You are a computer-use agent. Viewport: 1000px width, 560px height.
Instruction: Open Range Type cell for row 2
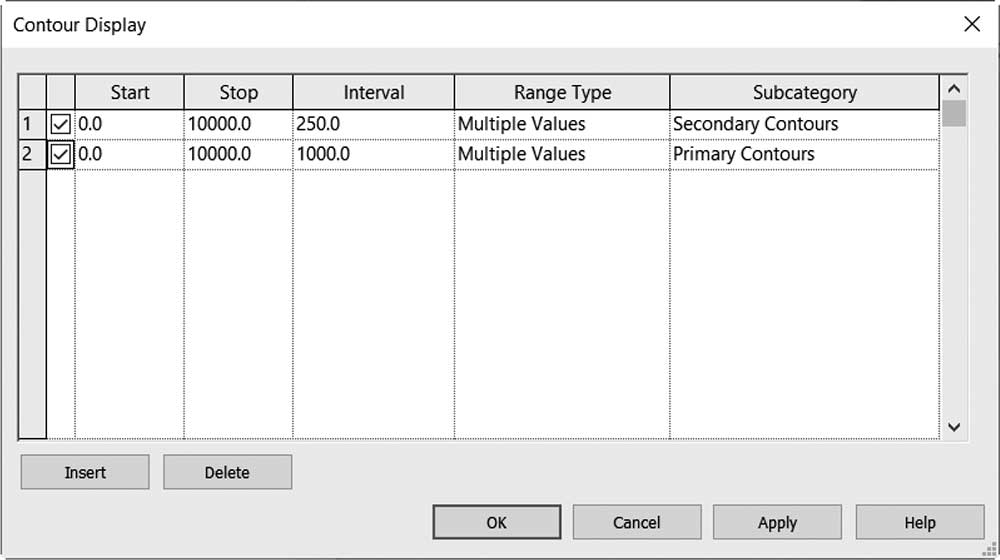click(562, 154)
